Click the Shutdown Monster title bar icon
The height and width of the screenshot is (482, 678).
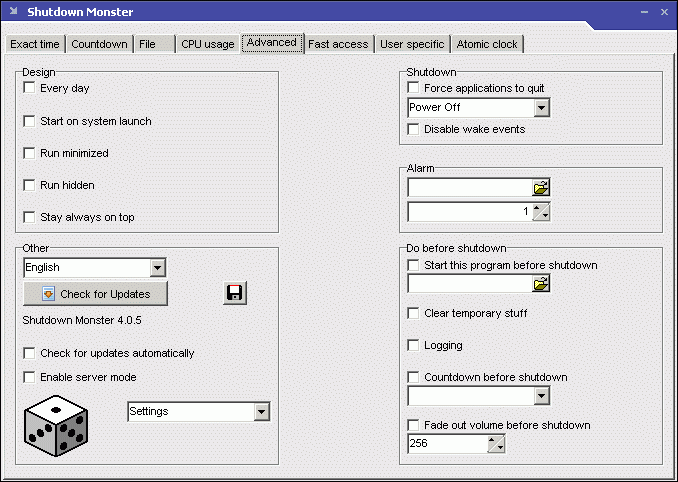tap(13, 11)
